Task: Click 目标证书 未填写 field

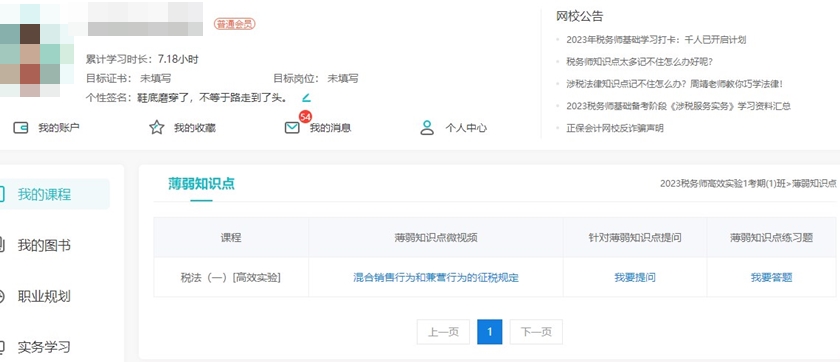Action: pyautogui.click(x=129, y=79)
